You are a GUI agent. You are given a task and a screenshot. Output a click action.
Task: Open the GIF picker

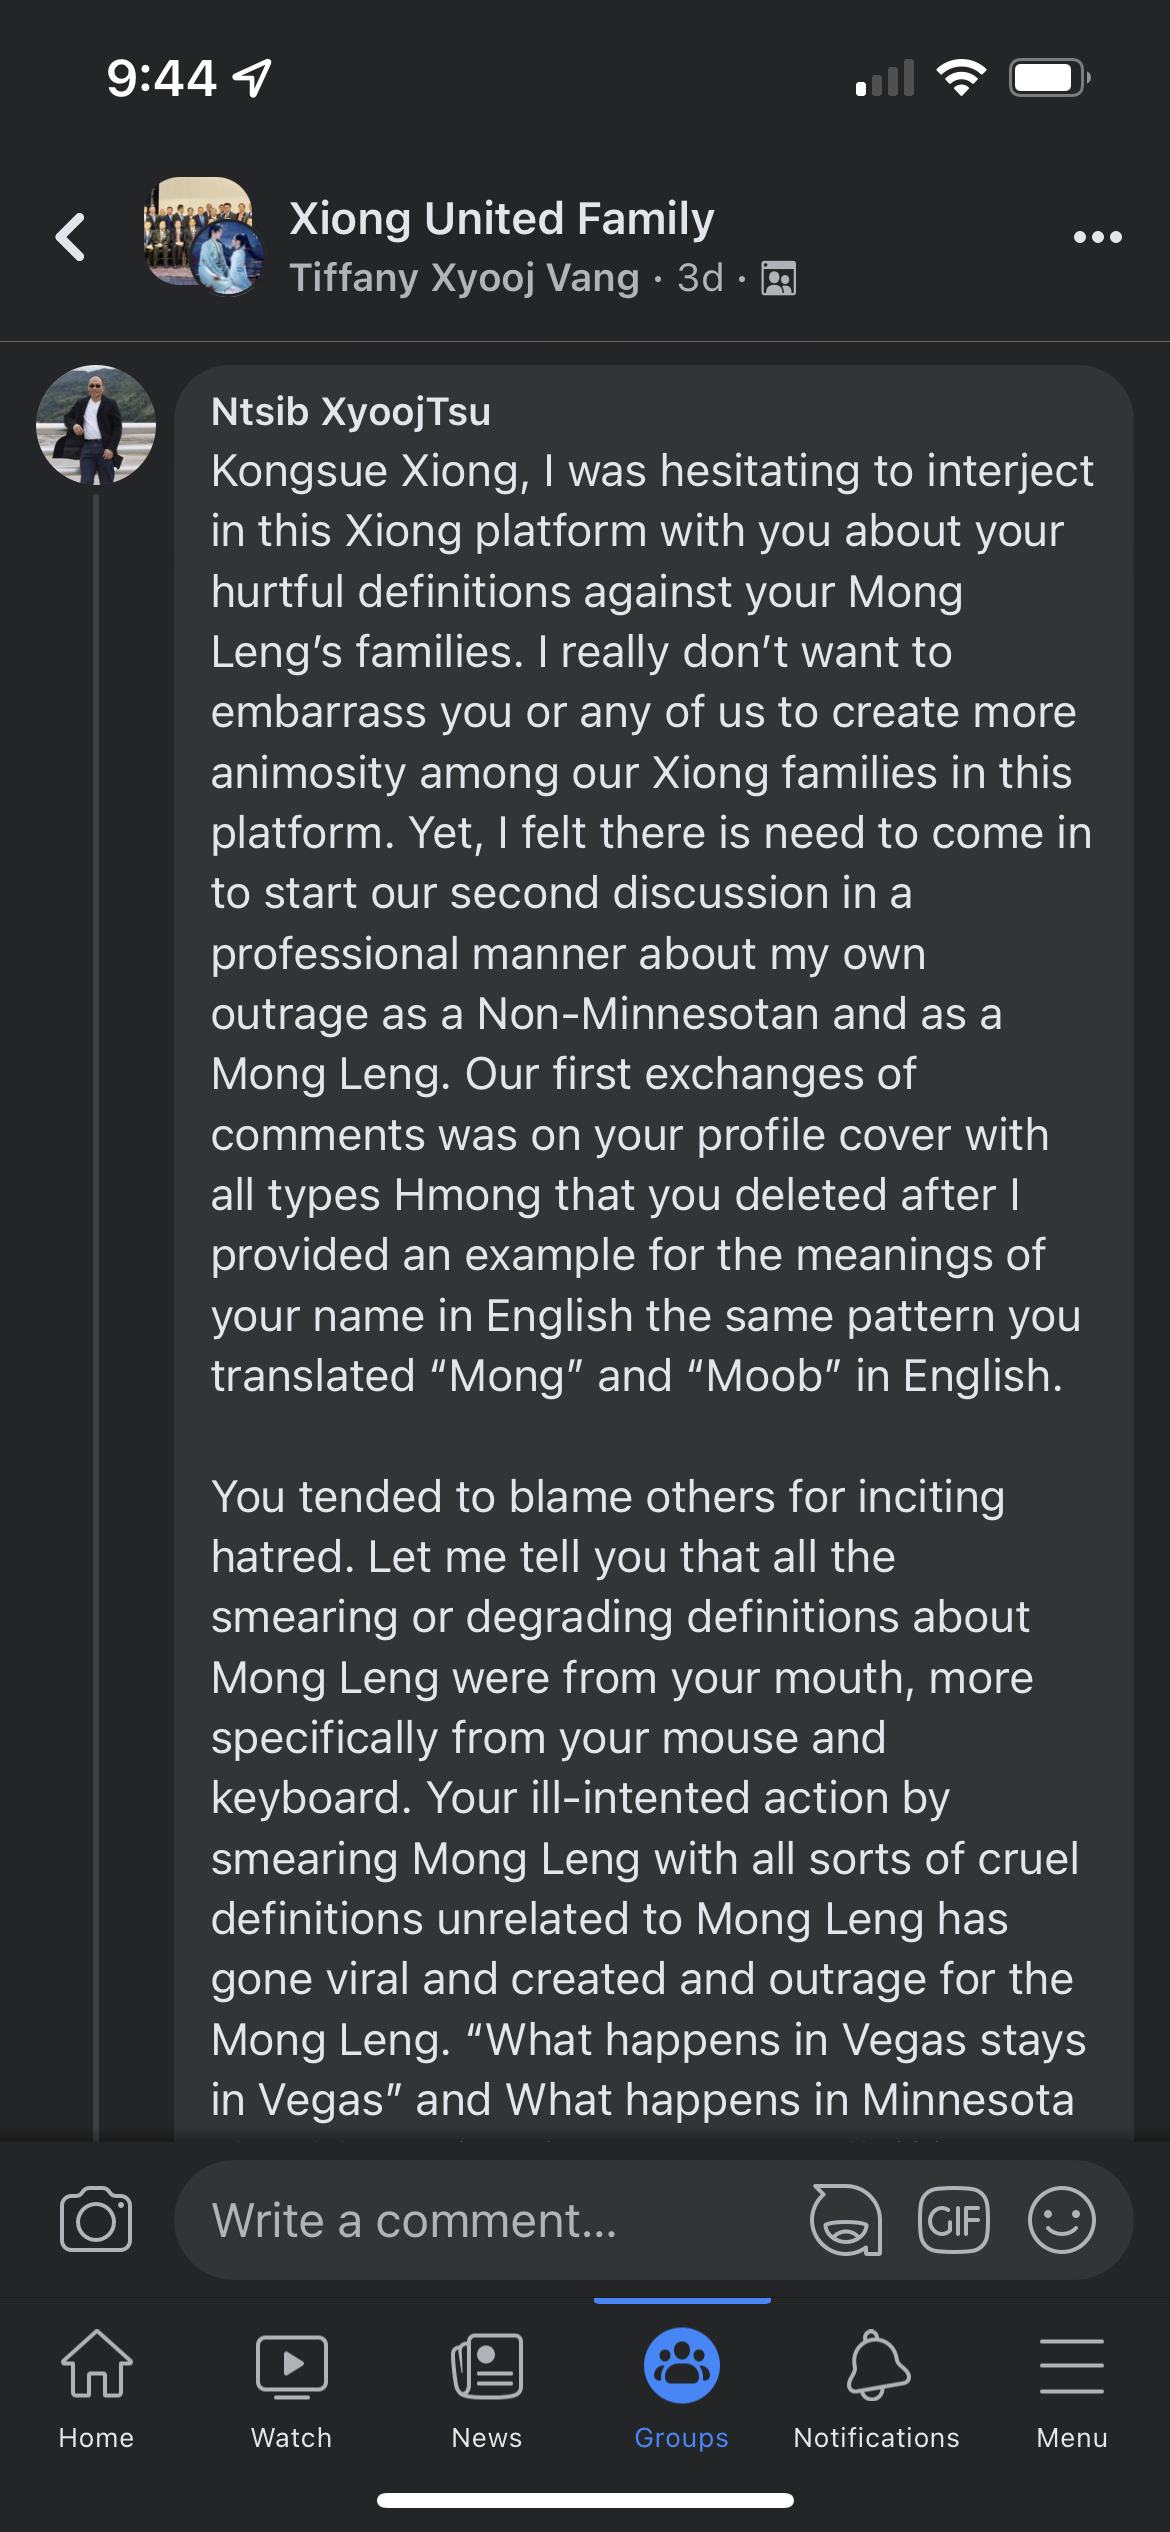pos(954,2220)
